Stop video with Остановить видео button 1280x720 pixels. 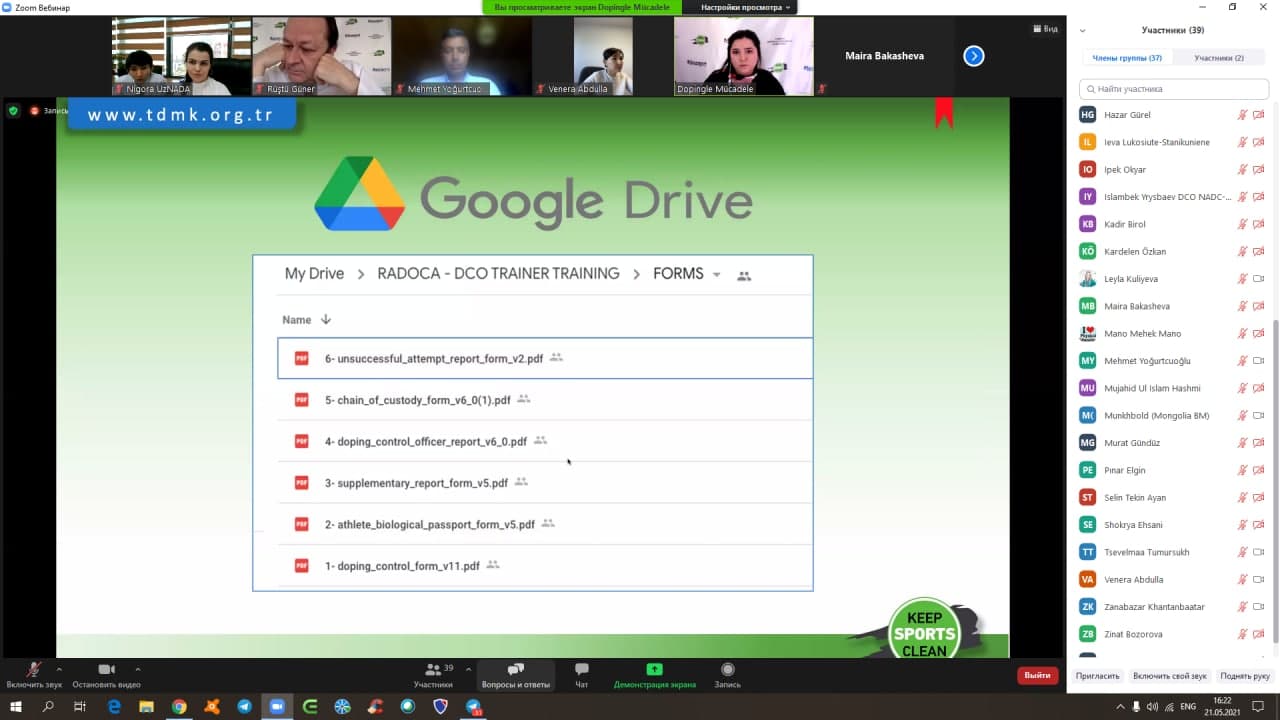[107, 675]
